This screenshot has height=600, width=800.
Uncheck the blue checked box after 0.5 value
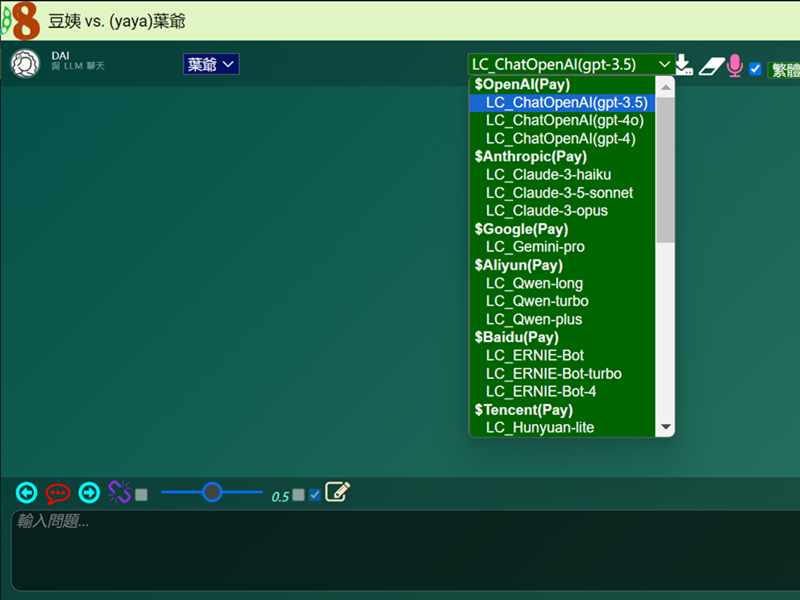point(315,494)
